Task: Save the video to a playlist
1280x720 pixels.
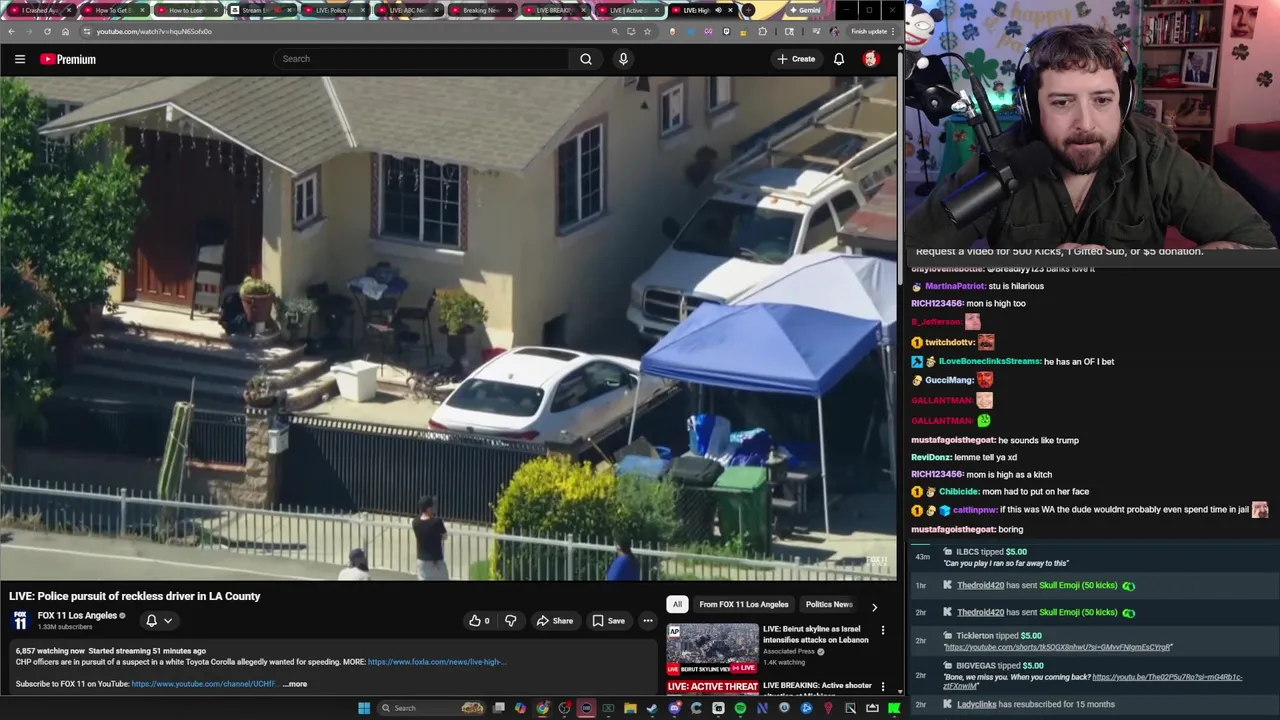Action: (608, 620)
